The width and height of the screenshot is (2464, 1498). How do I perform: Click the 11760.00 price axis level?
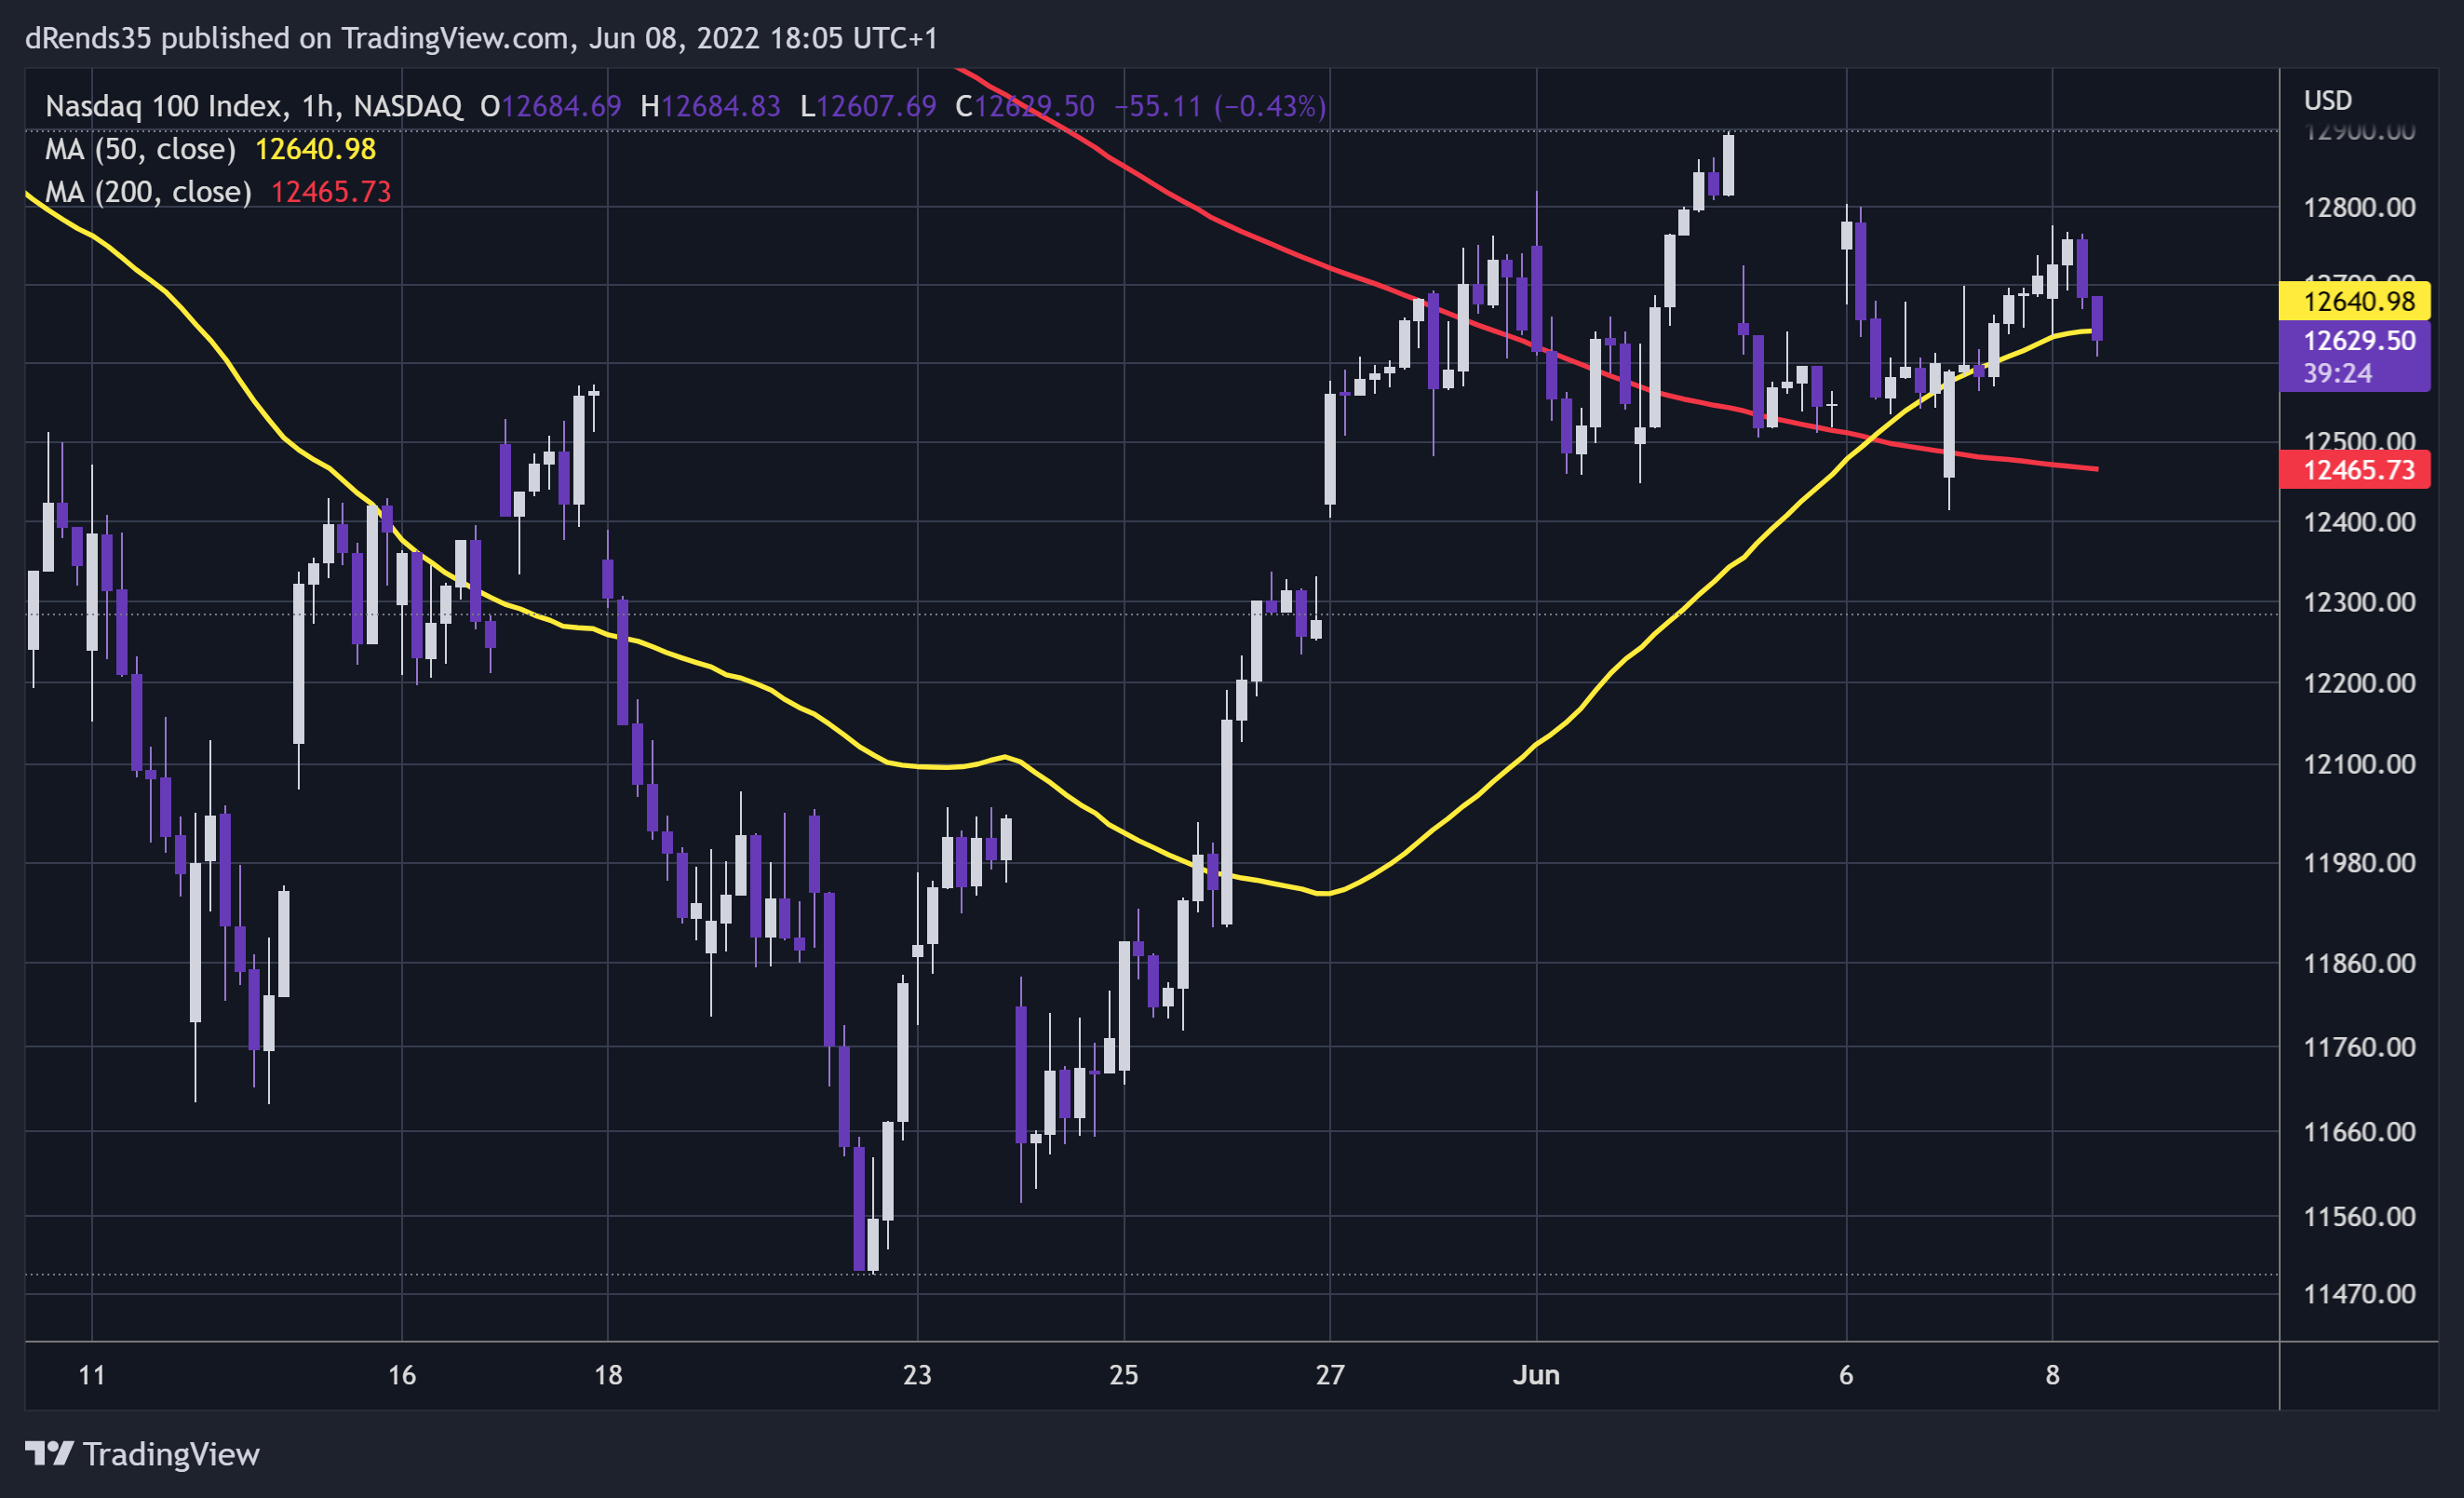[2358, 1047]
